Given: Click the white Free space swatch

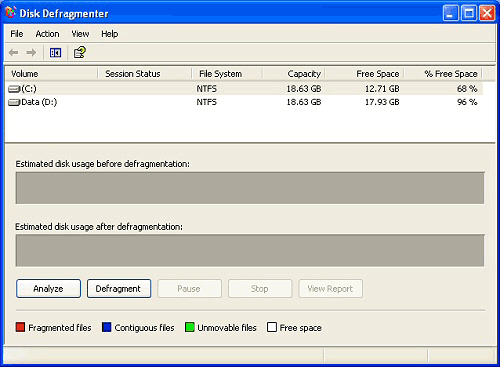Looking at the screenshot, I should point(272,327).
